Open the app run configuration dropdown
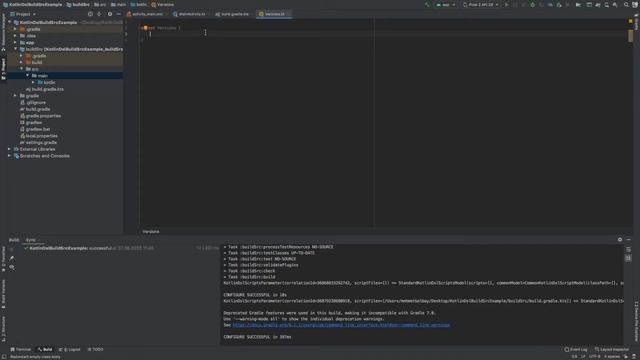This screenshot has width=640, height=360. [x=446, y=5]
